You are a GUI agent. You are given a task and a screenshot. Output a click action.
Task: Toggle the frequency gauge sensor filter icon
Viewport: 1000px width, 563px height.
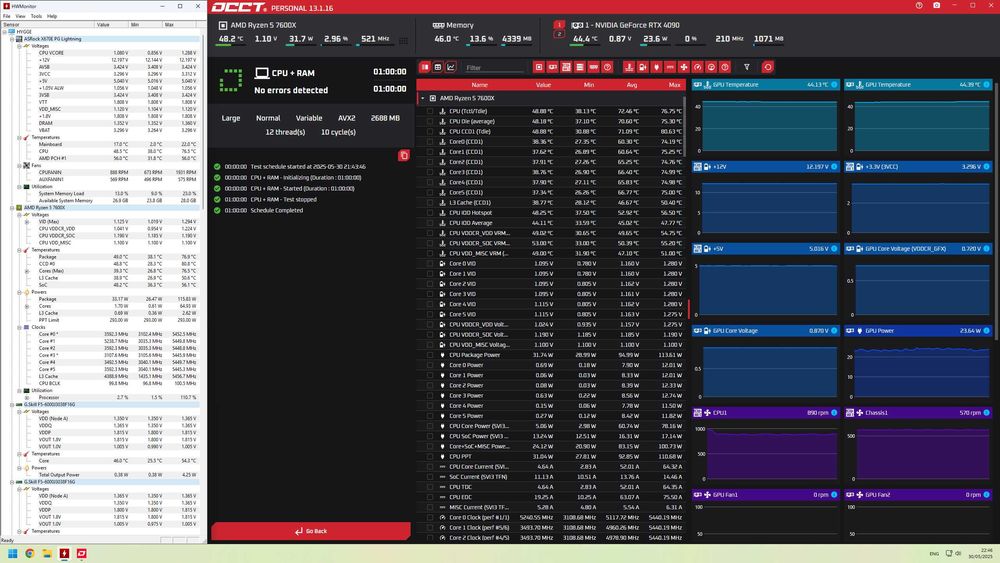[x=697, y=67]
